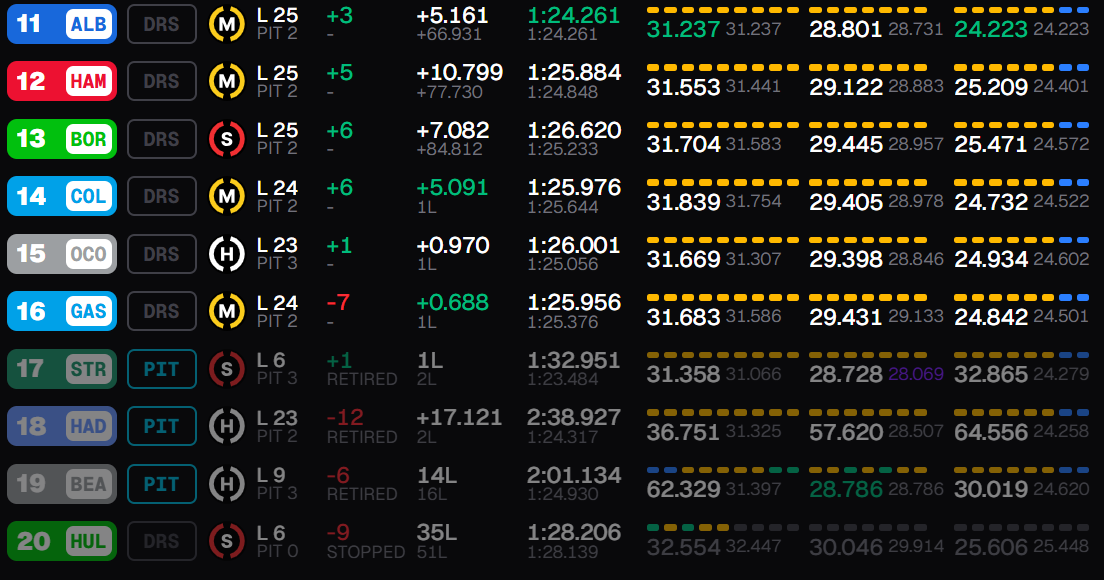Screen dimensions: 1104x580
Task: Select the 18 HAD driver badge
Action: 62,426
